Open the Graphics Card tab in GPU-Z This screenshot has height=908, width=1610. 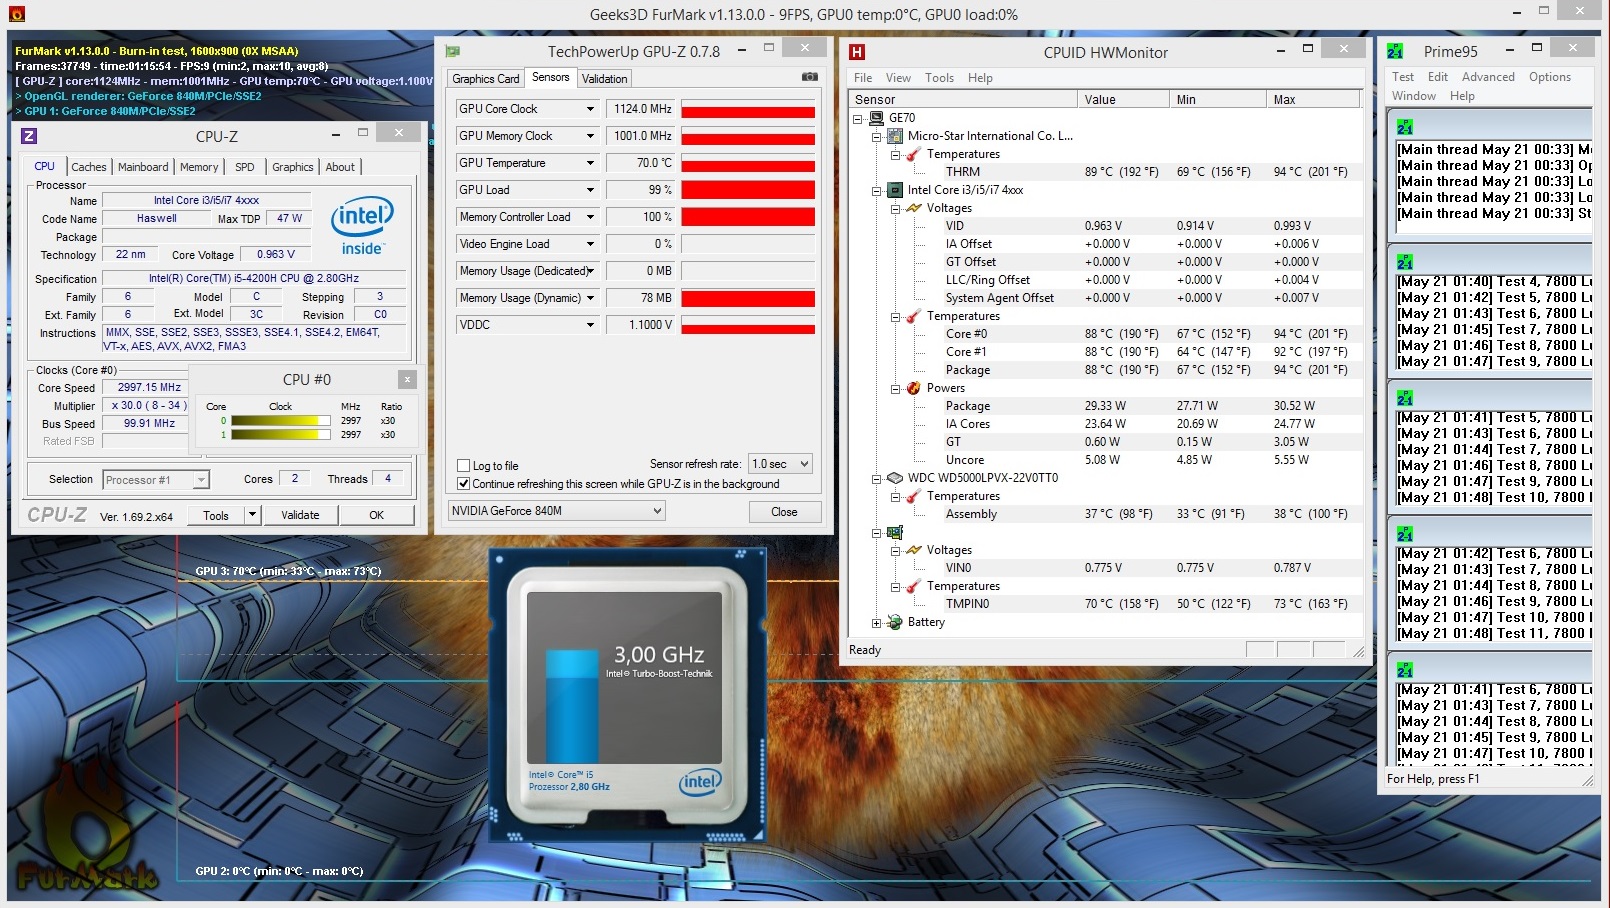486,78
